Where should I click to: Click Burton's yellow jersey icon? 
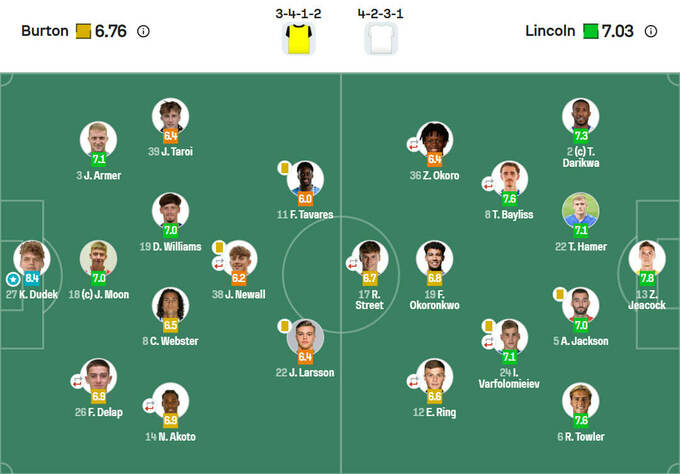pos(299,39)
